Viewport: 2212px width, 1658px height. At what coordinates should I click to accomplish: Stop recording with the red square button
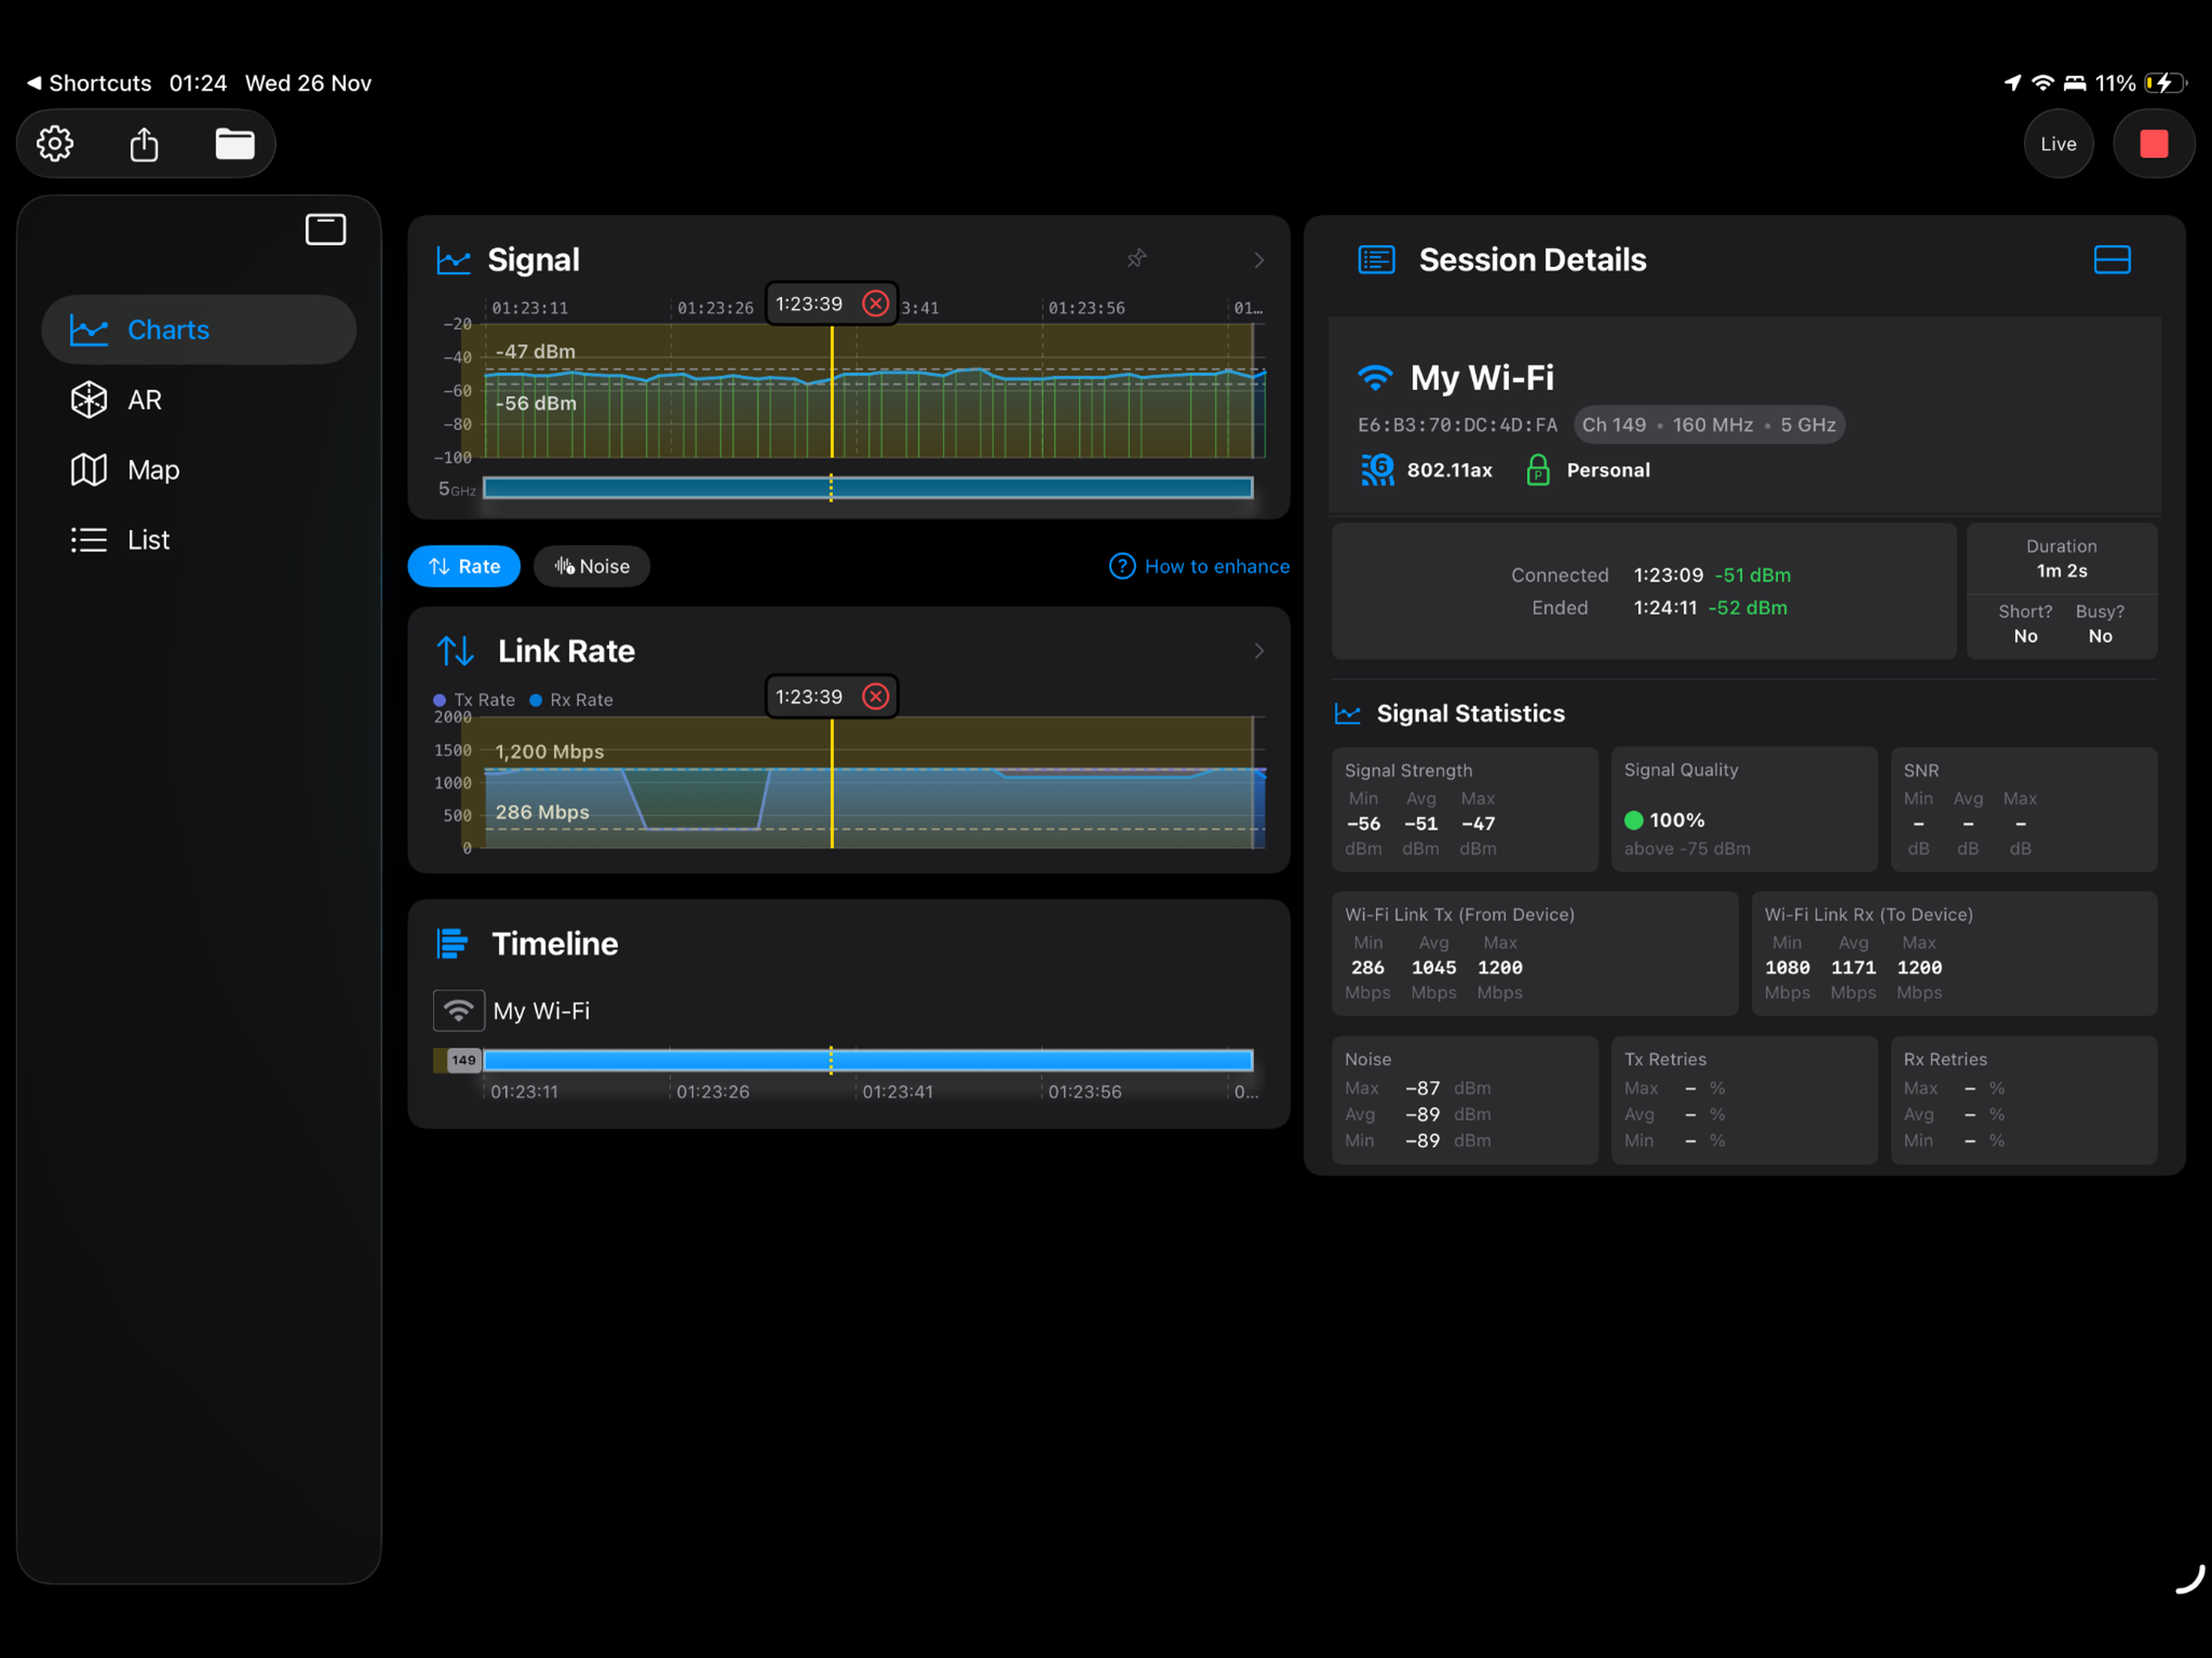click(x=2153, y=144)
